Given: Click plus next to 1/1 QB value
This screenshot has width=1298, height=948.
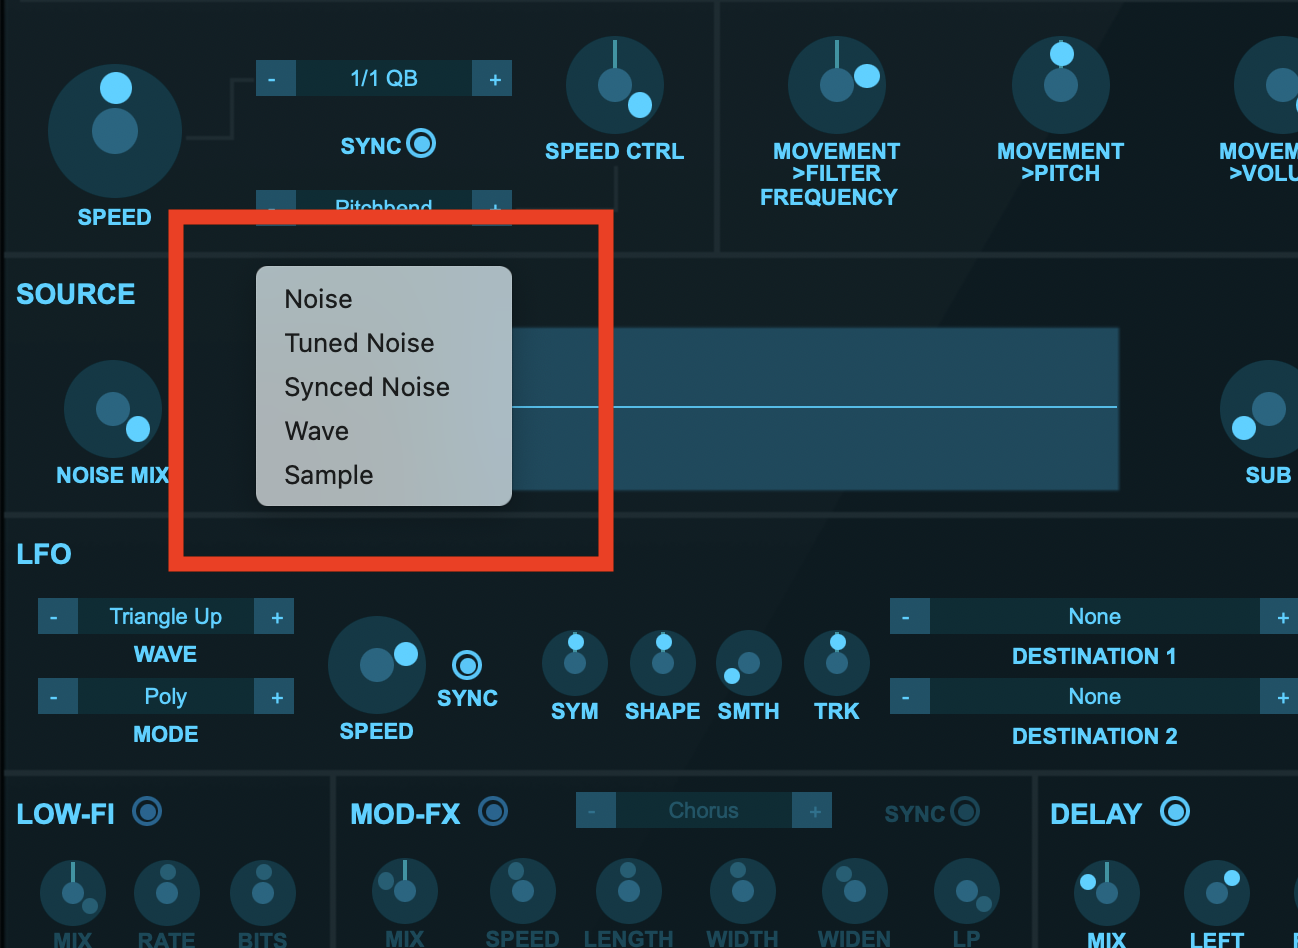Looking at the screenshot, I should [494, 79].
